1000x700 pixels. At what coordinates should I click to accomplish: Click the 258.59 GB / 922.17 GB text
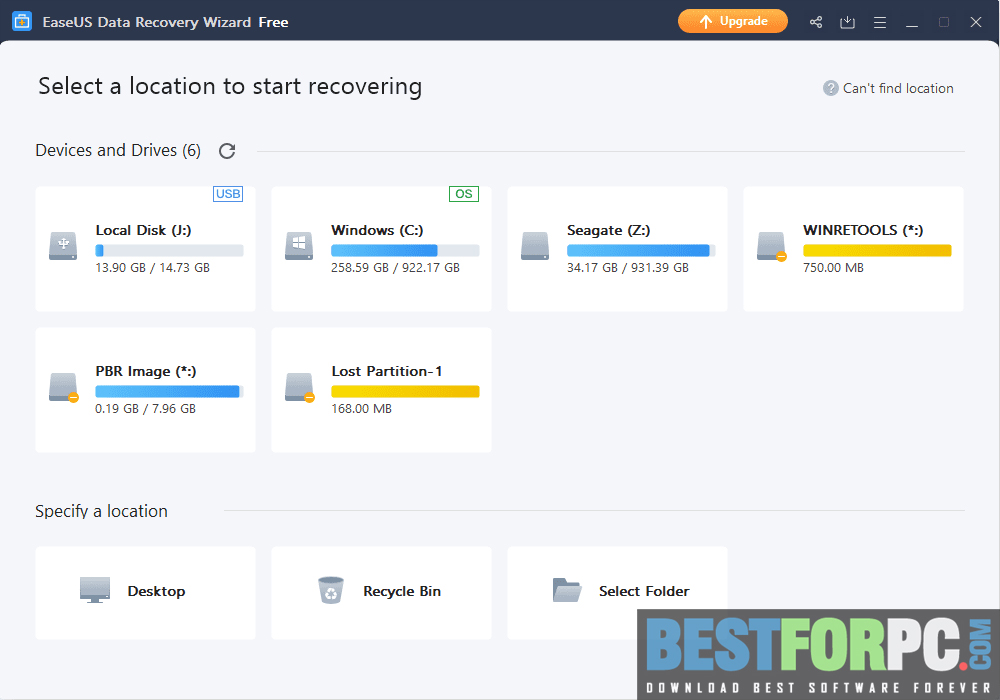(395, 268)
